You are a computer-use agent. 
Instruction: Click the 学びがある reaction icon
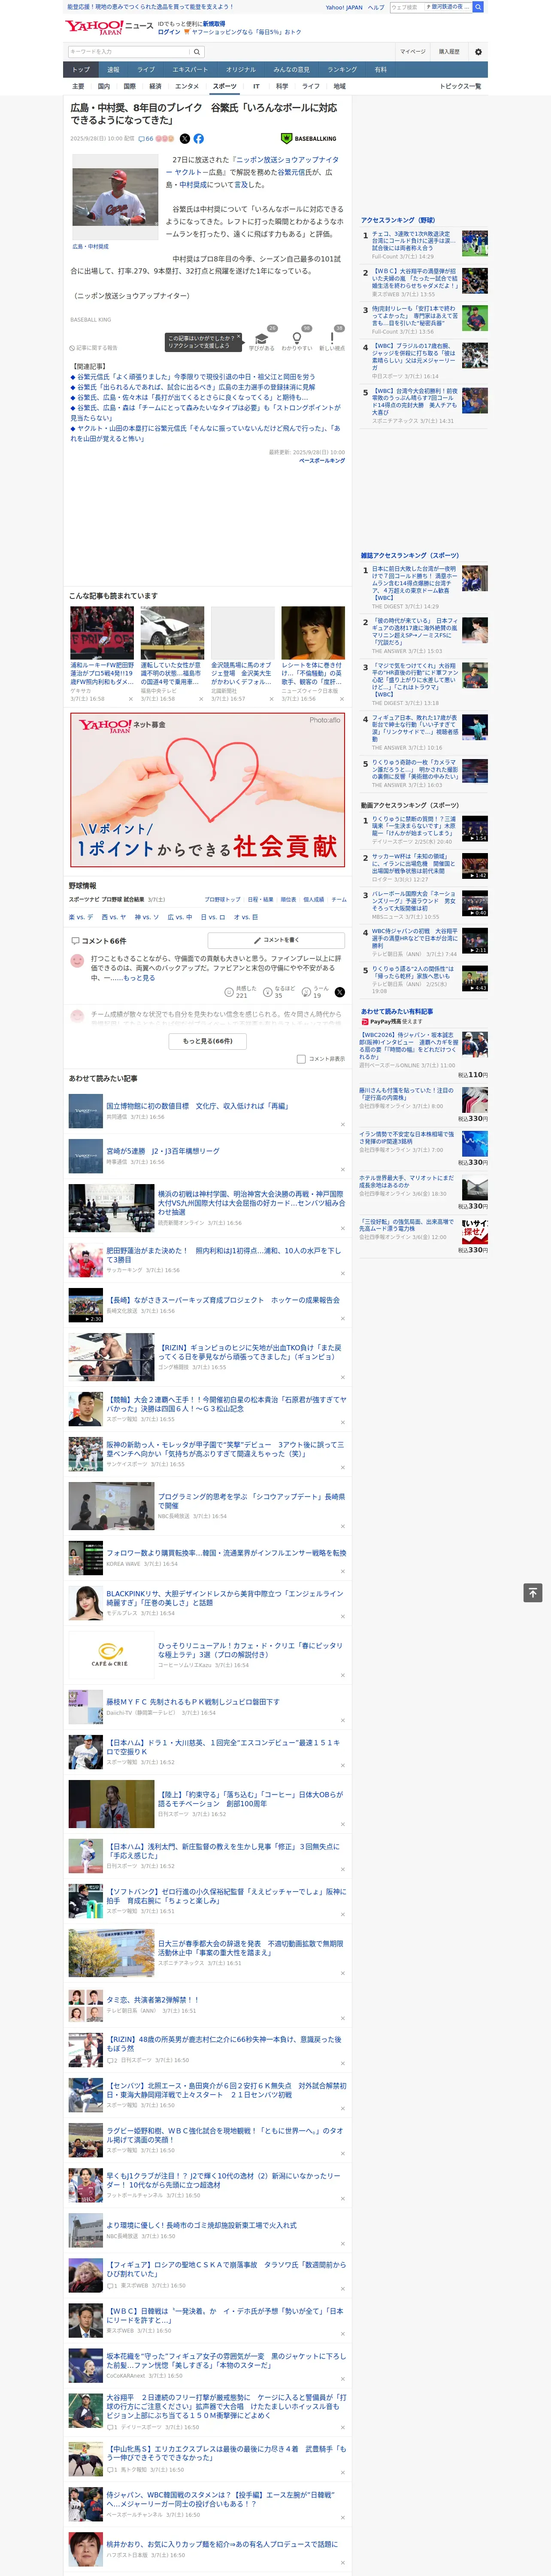(261, 338)
